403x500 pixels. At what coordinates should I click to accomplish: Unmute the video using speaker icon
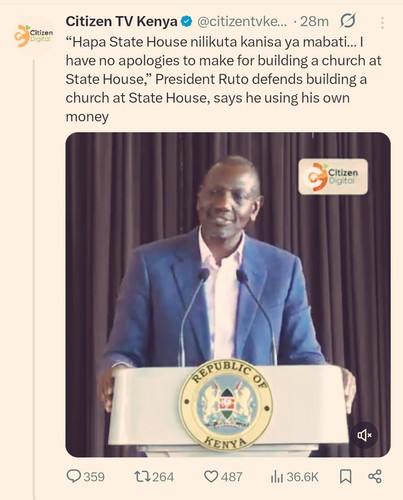364,435
